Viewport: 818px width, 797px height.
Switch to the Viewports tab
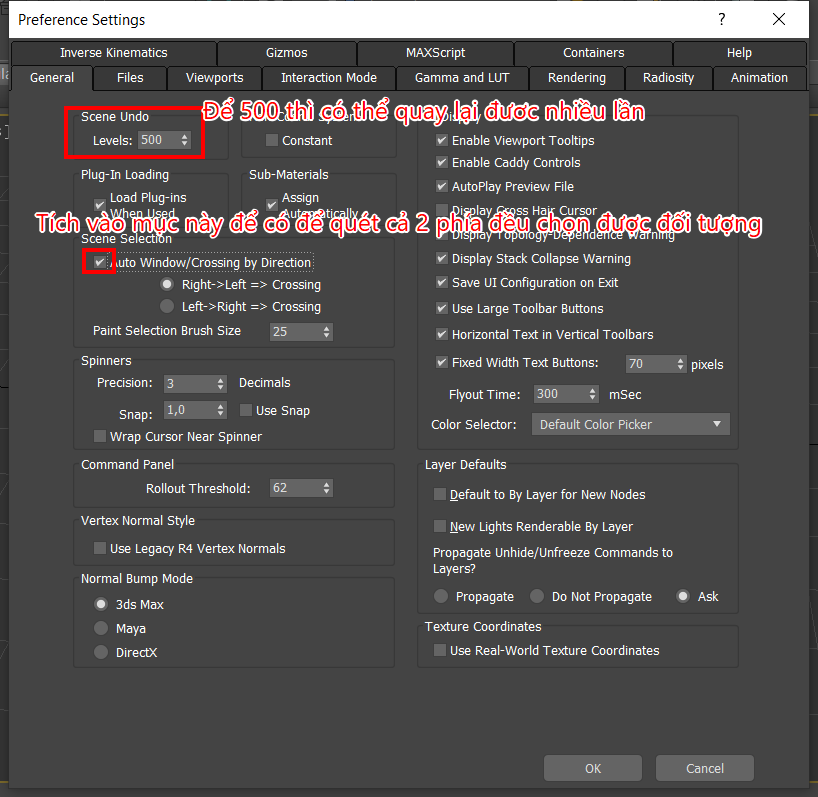[213, 77]
